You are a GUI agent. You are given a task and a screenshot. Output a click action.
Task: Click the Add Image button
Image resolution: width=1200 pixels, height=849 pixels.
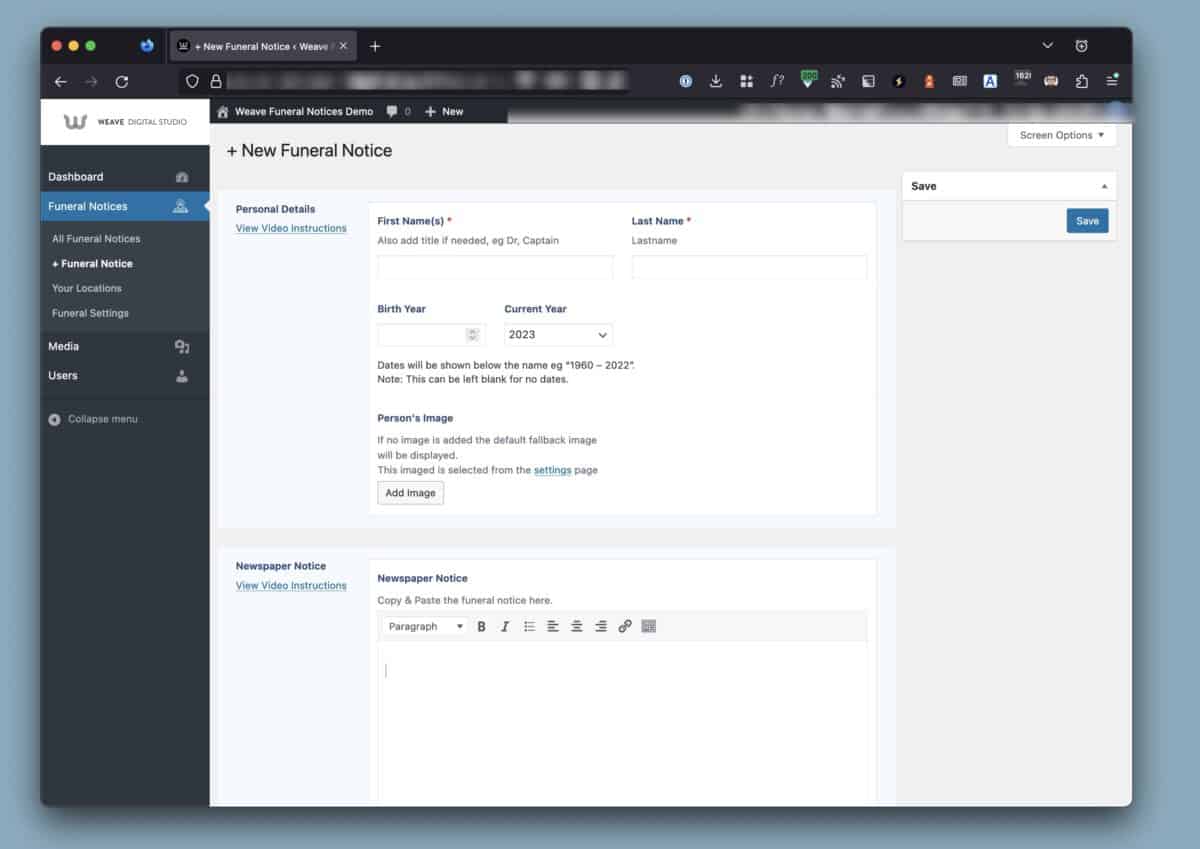click(x=410, y=493)
